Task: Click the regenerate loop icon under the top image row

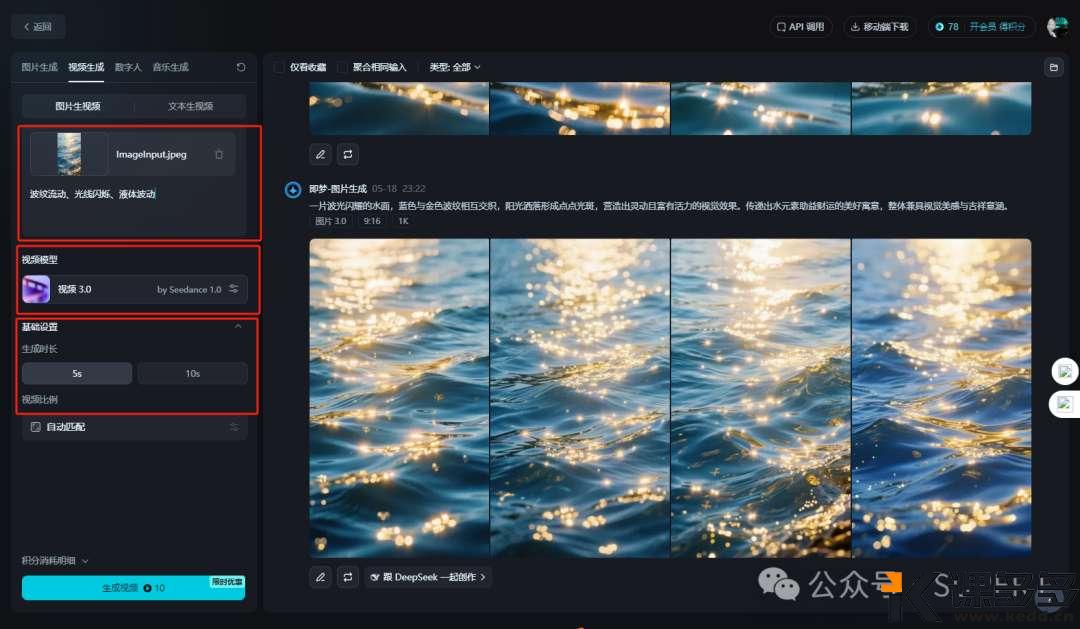Action: [x=348, y=154]
